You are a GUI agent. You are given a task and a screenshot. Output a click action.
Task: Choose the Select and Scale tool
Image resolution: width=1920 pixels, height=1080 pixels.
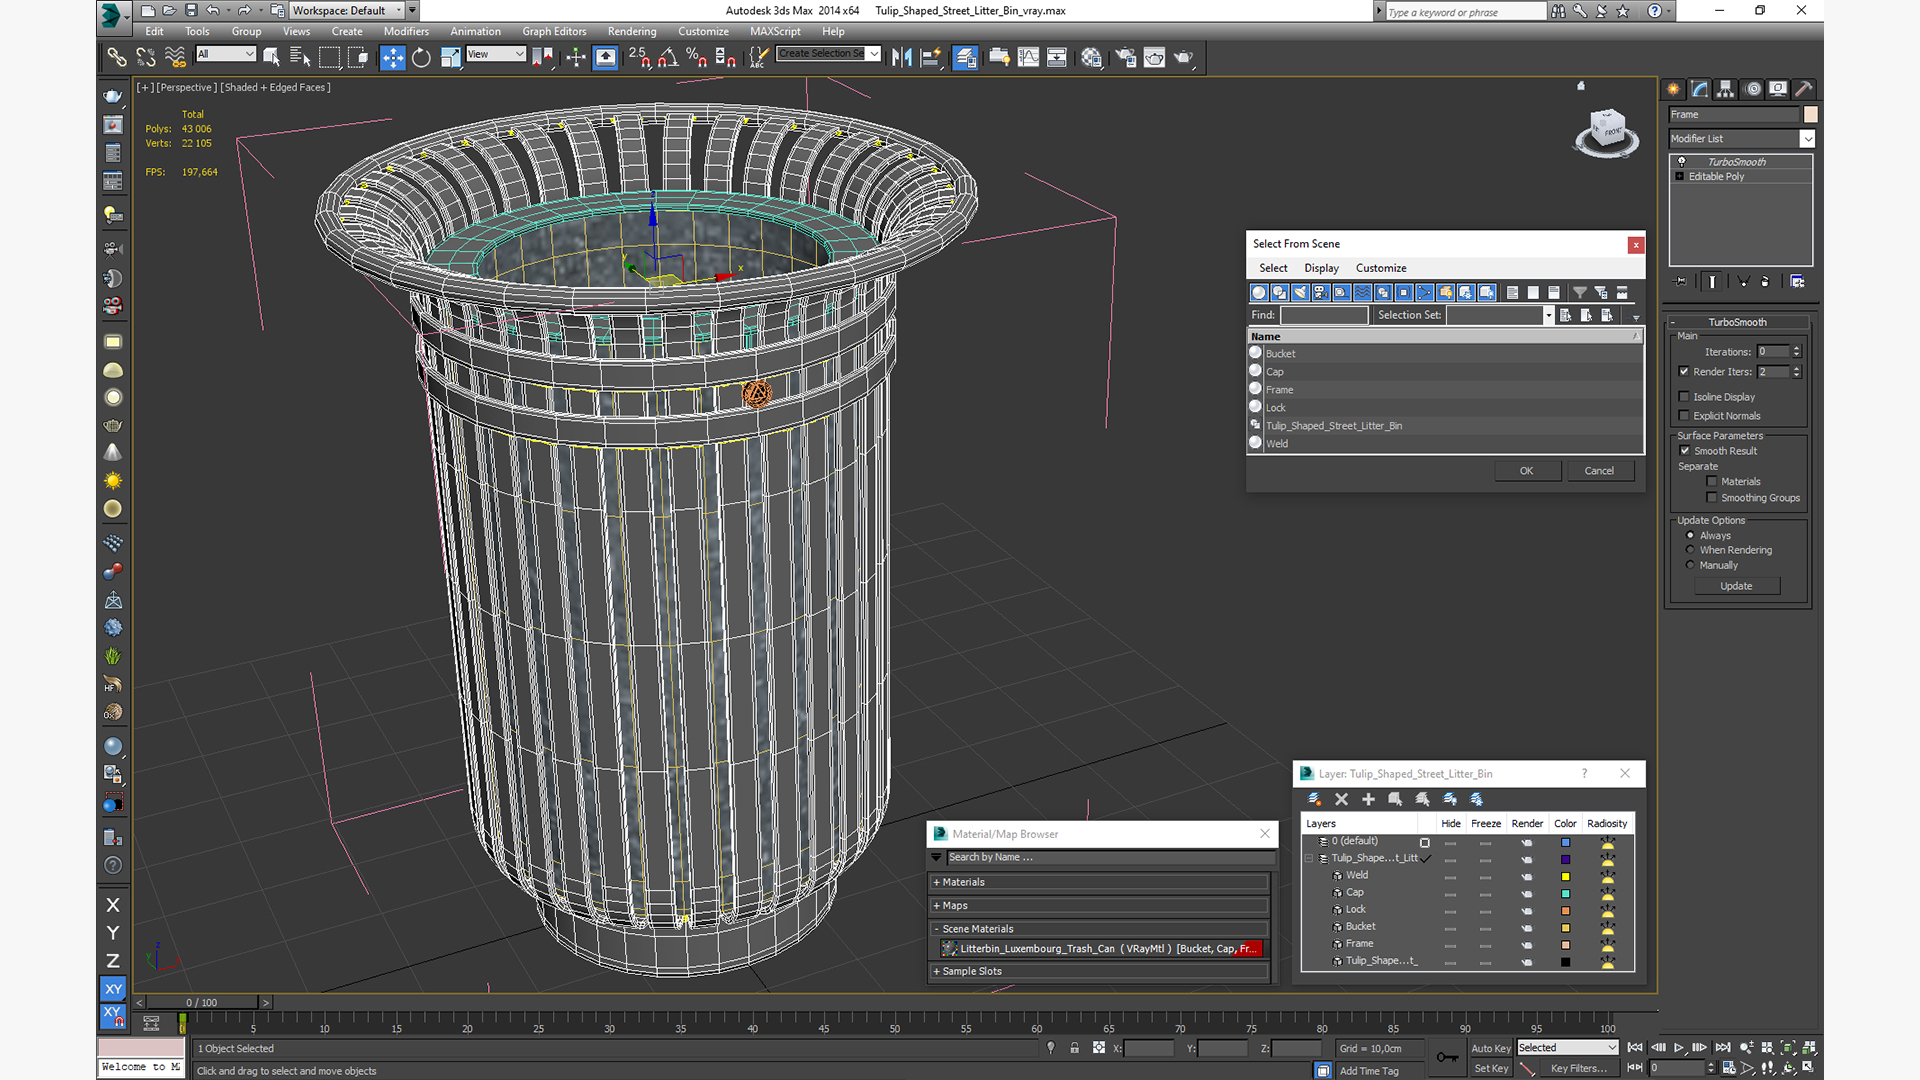point(450,57)
